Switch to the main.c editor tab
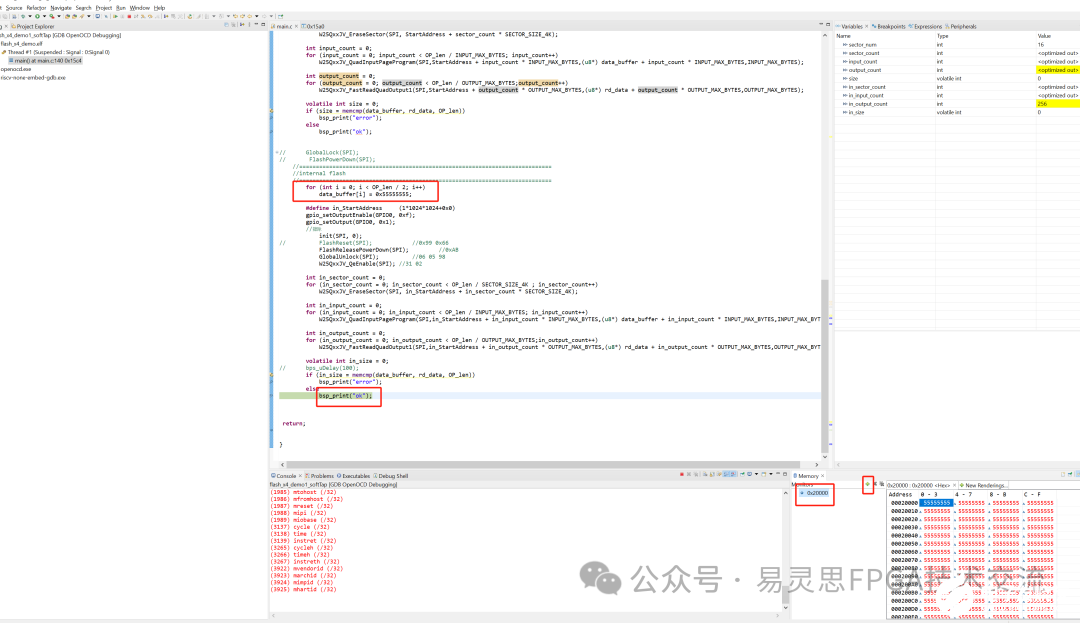1080x623 pixels. tap(284, 26)
